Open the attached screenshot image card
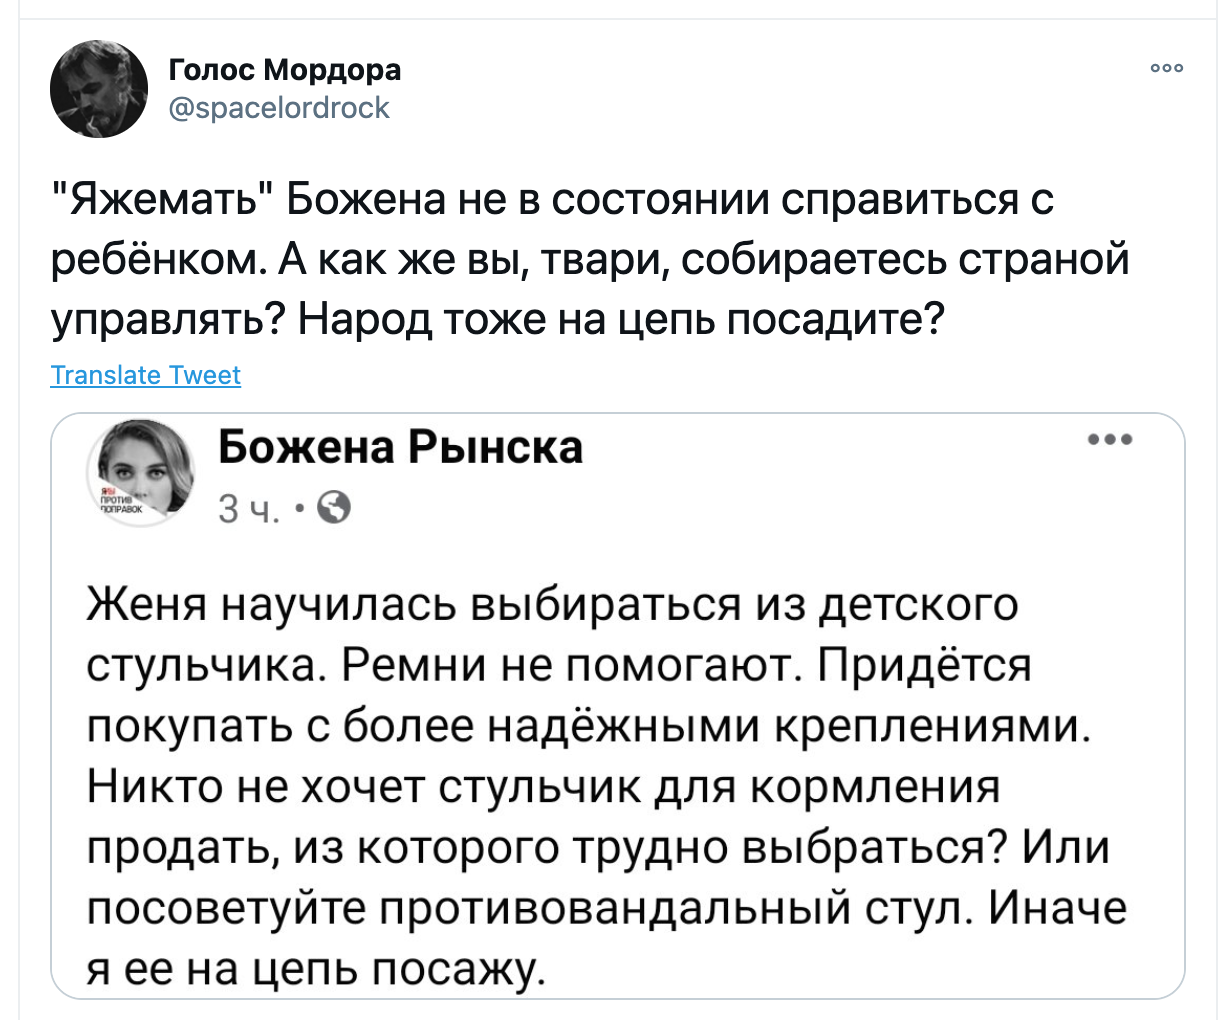Image resolution: width=1232 pixels, height=1020 pixels. click(617, 706)
